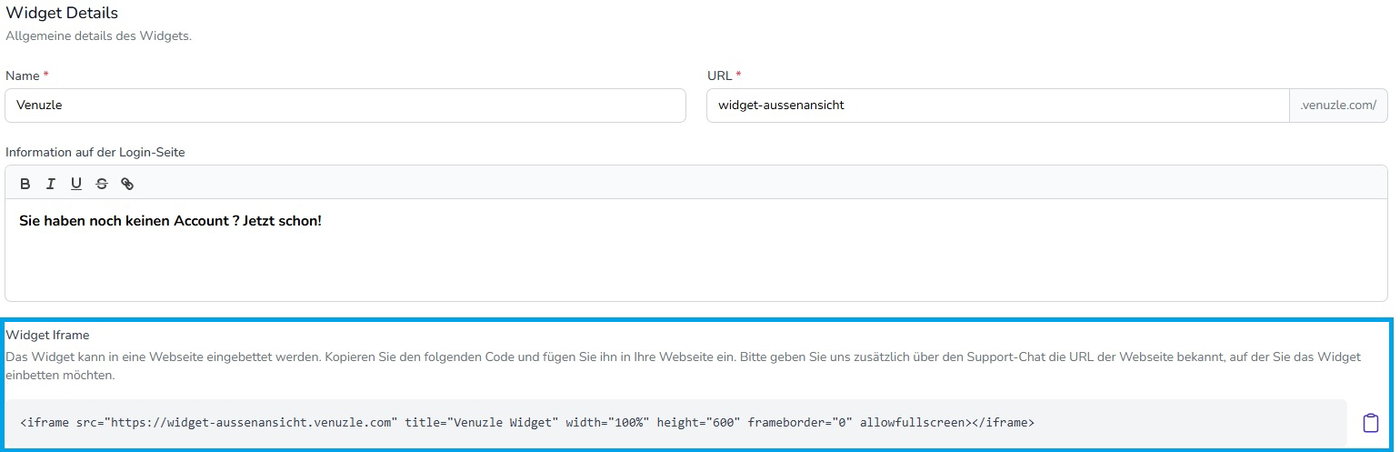
Task: Click the iframe embed code snippet
Action: tap(527, 423)
